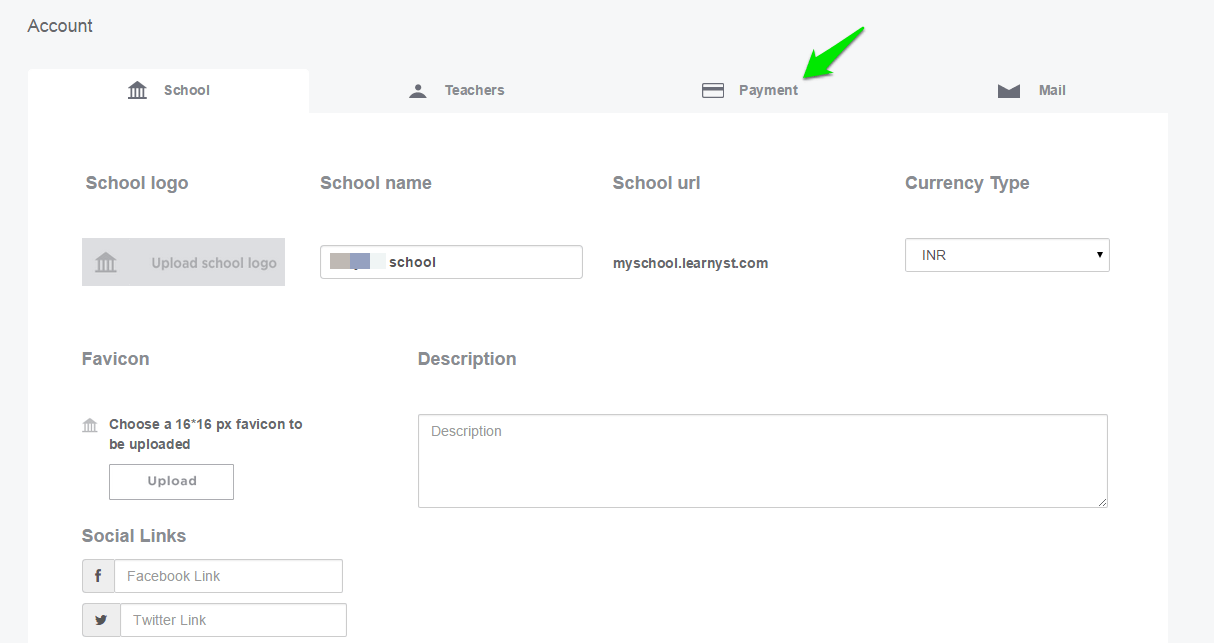Viewport: 1214px width, 643px height.
Task: Click the favicon Upload button
Action: coord(171,481)
